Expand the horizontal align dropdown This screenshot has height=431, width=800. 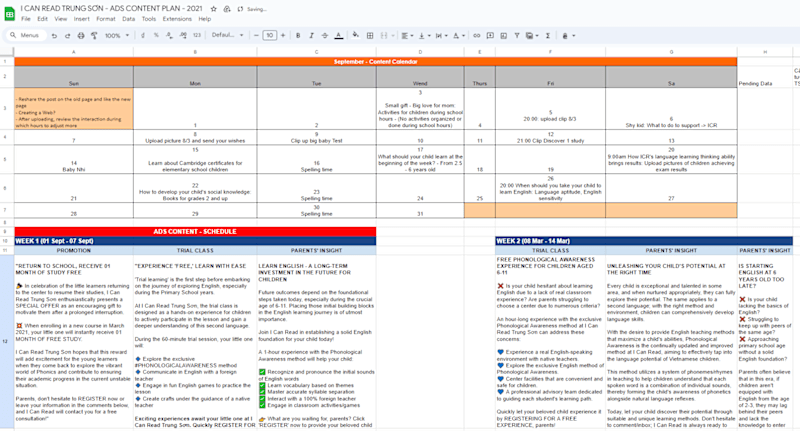click(x=407, y=36)
